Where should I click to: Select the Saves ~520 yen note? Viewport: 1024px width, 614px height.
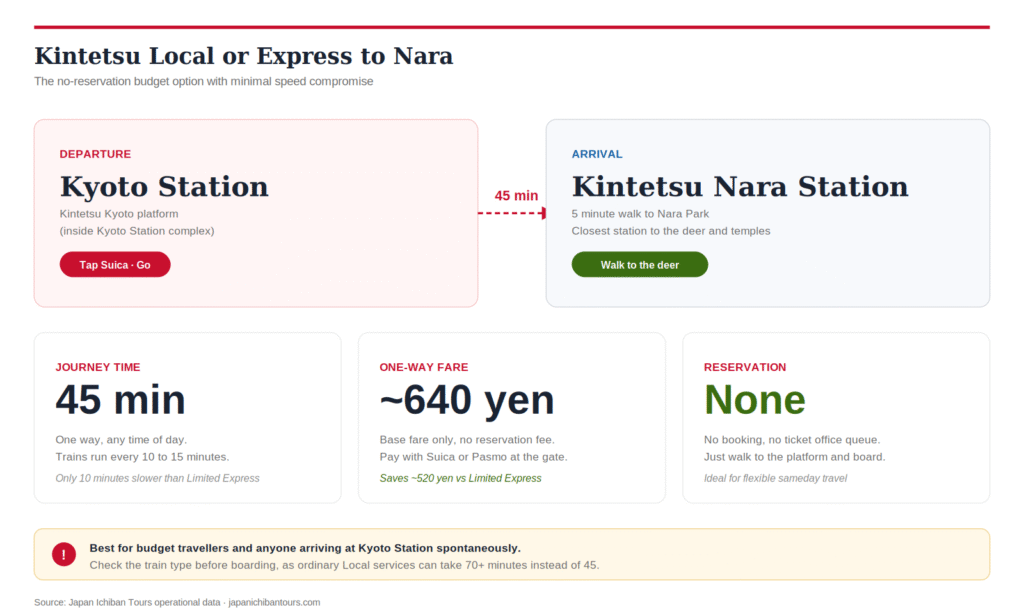coord(461,478)
